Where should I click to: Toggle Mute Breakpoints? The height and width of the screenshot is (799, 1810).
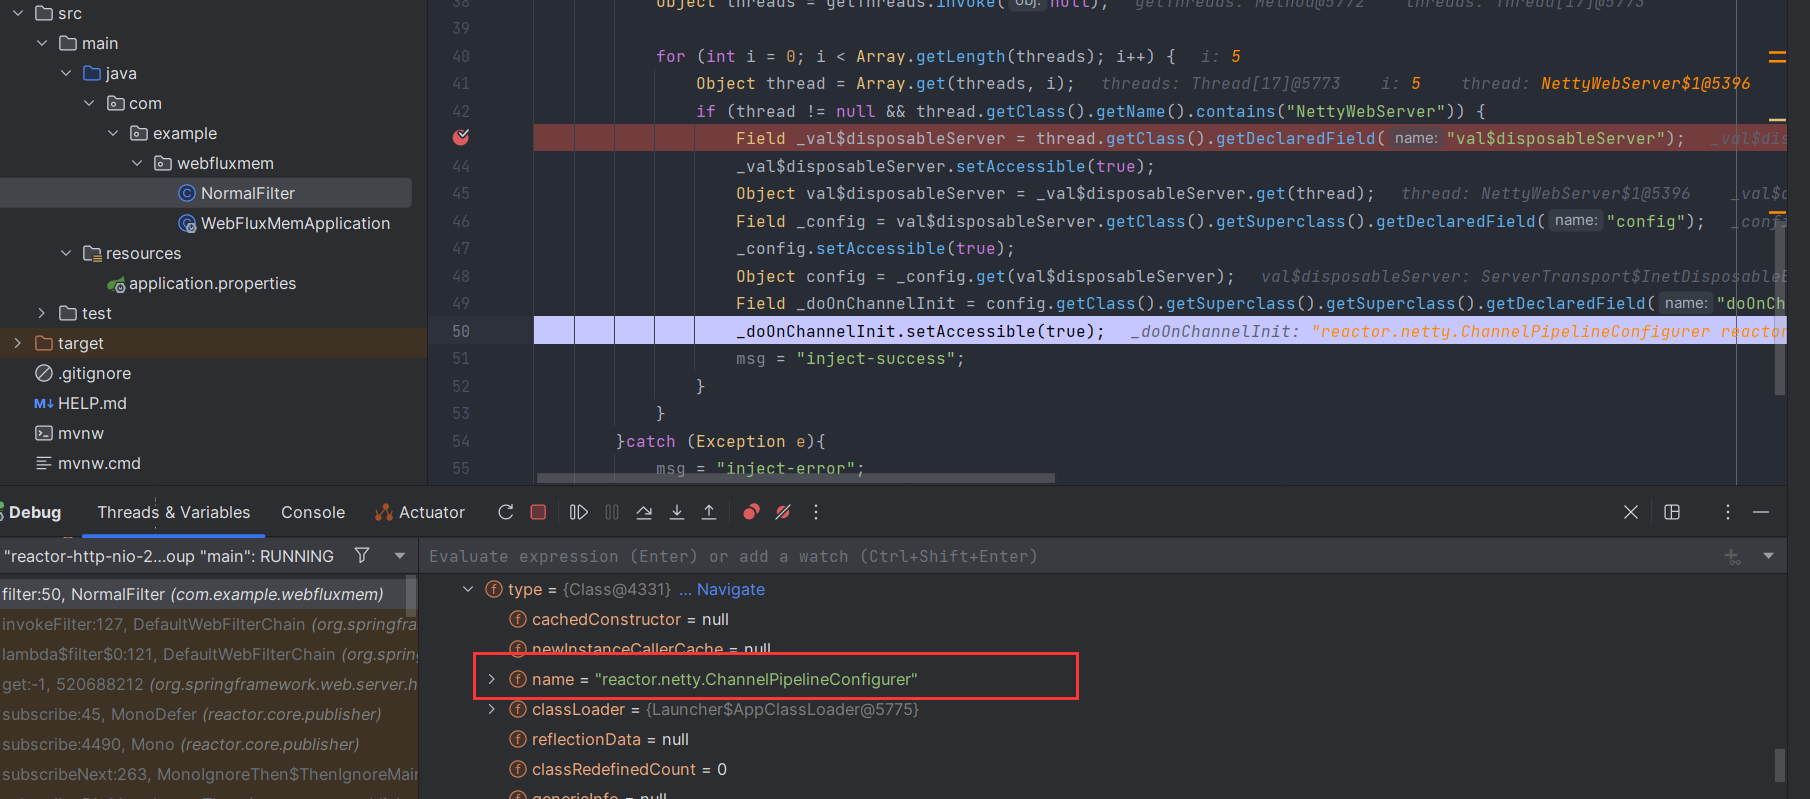click(x=783, y=512)
